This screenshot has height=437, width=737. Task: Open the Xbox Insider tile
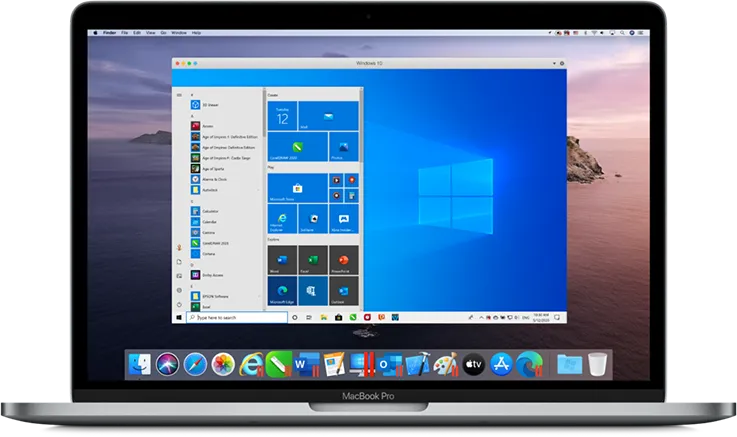[344, 219]
